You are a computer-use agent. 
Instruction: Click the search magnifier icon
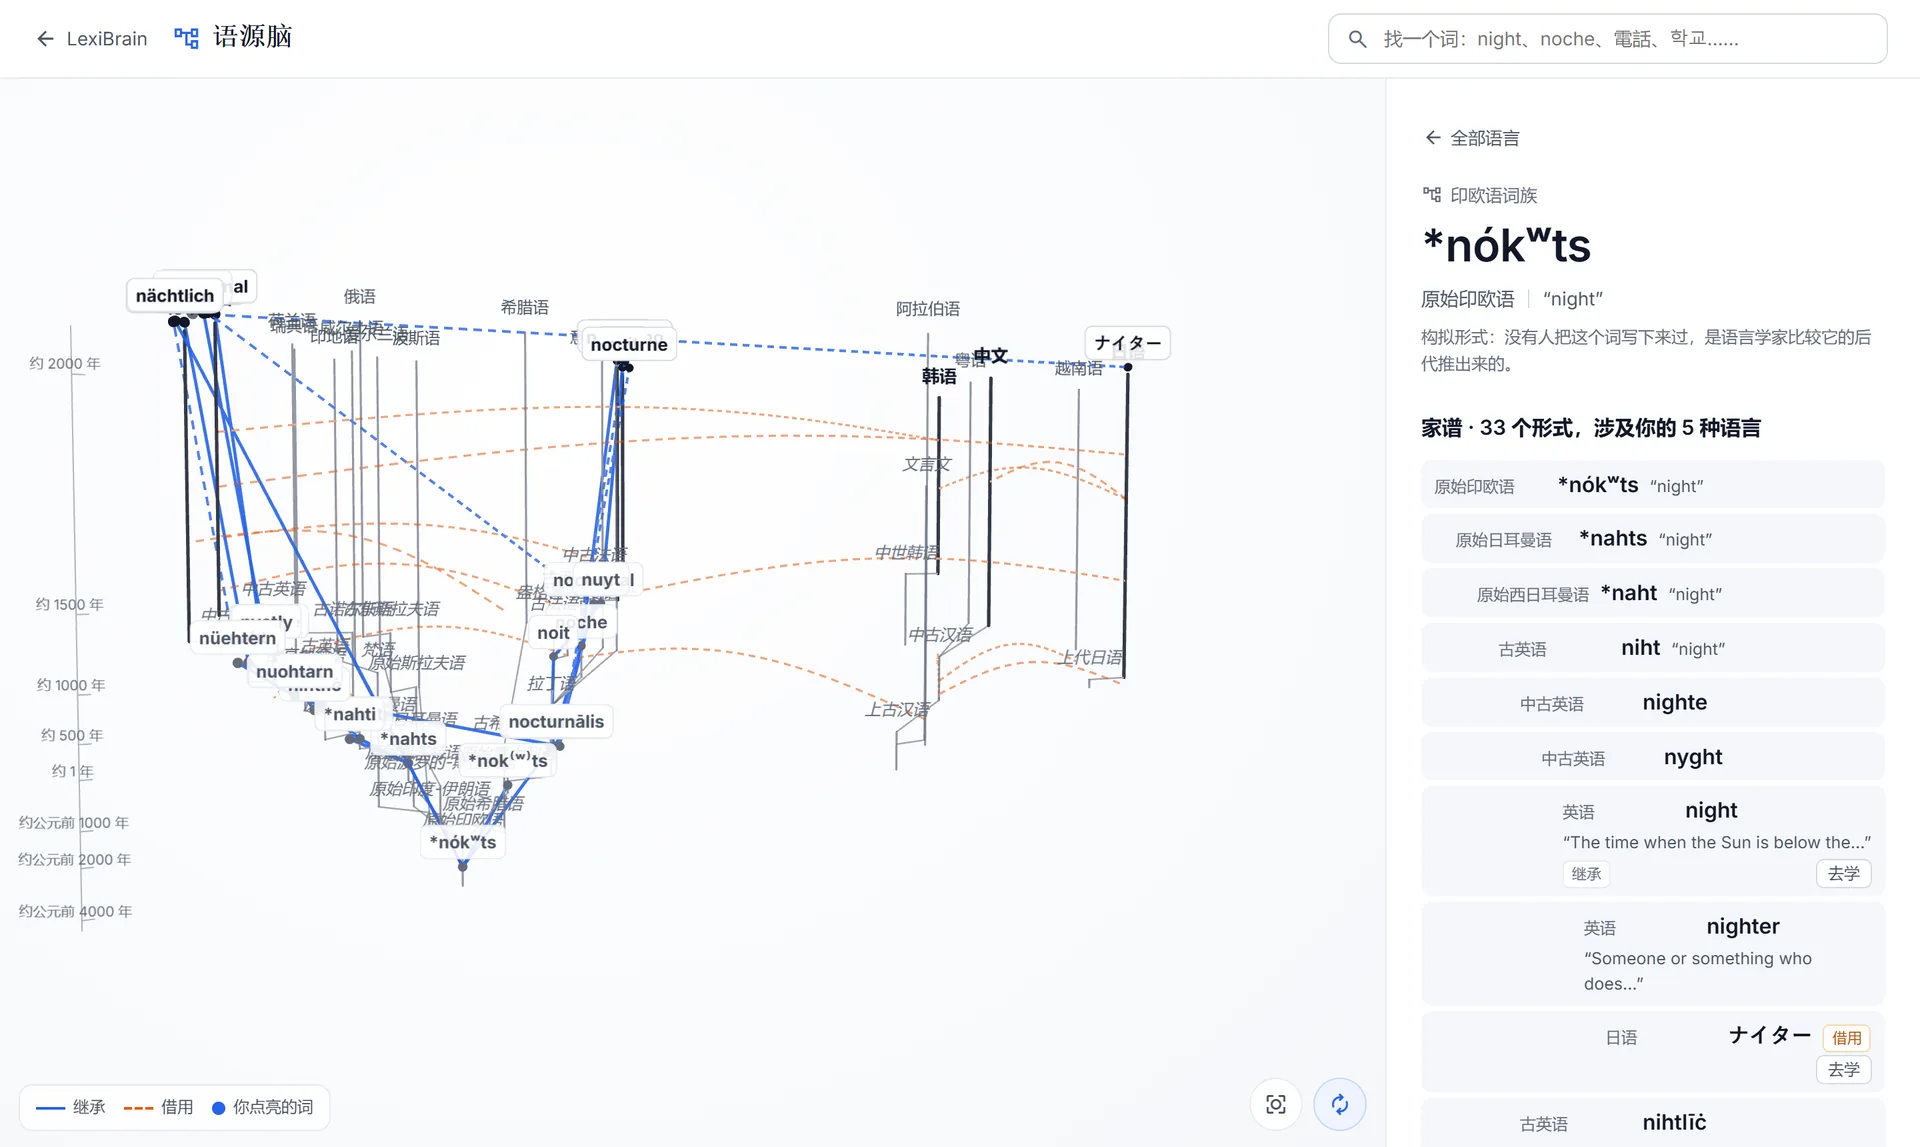1357,39
